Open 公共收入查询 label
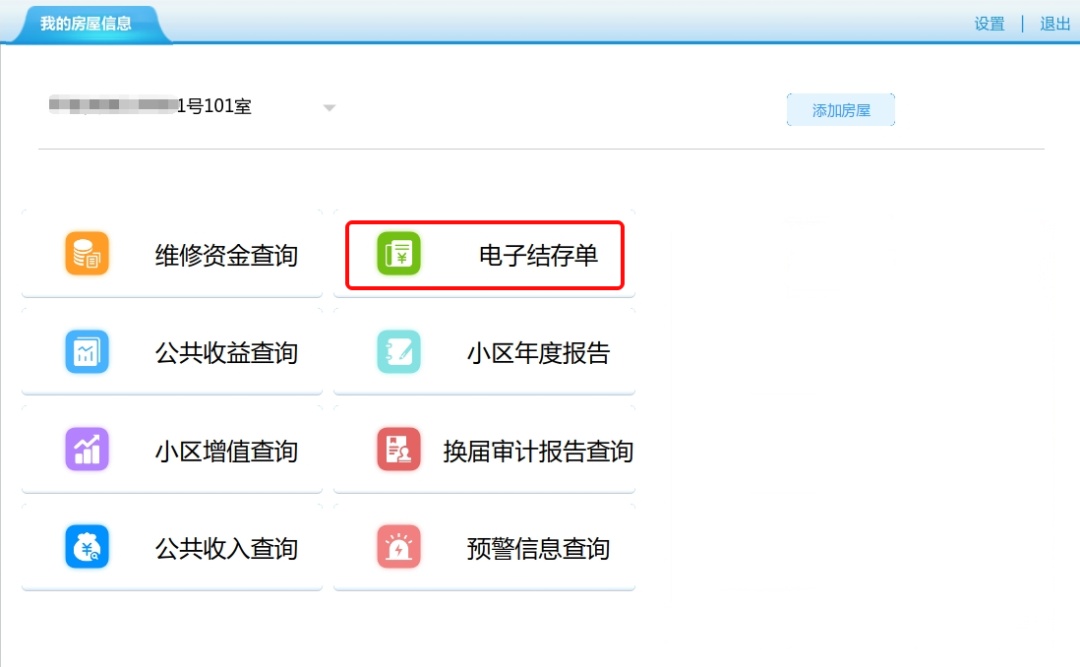Screen dimensions: 1080x667 [x=227, y=549]
